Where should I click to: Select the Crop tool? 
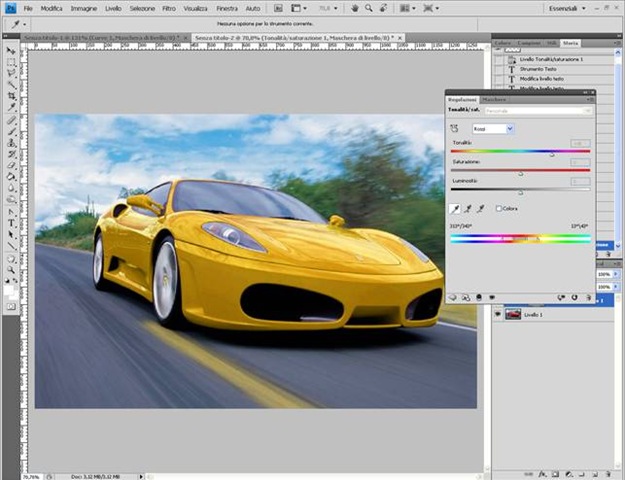click(x=11, y=96)
